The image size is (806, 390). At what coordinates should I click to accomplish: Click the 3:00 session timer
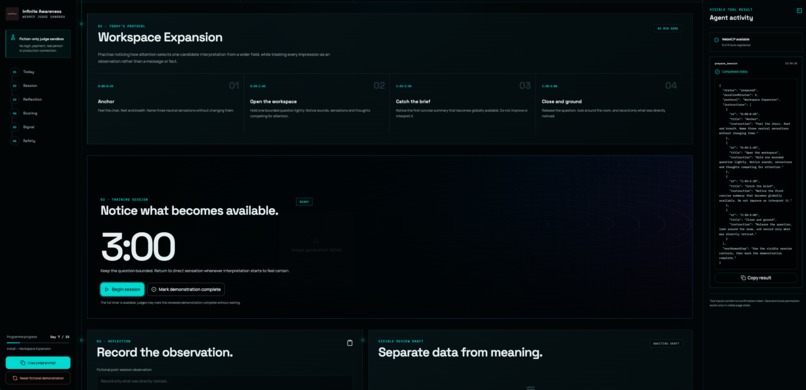click(x=138, y=247)
